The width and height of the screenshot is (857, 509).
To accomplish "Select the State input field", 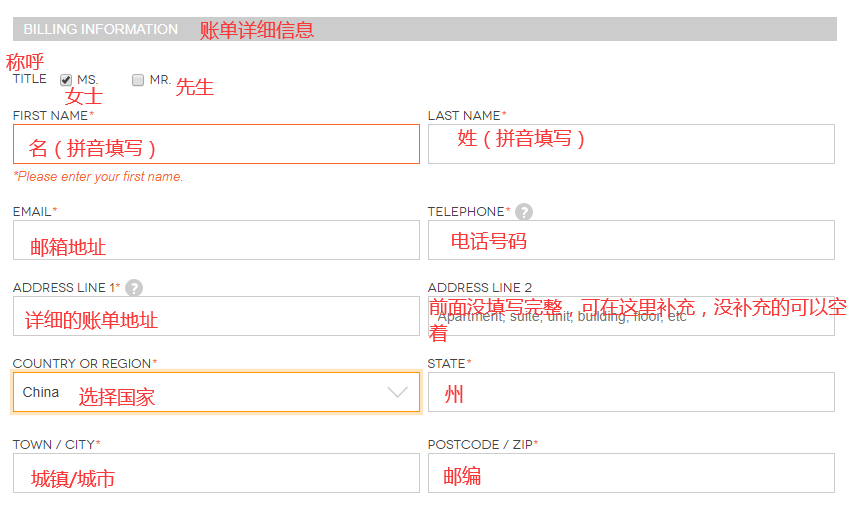I will [630, 392].
